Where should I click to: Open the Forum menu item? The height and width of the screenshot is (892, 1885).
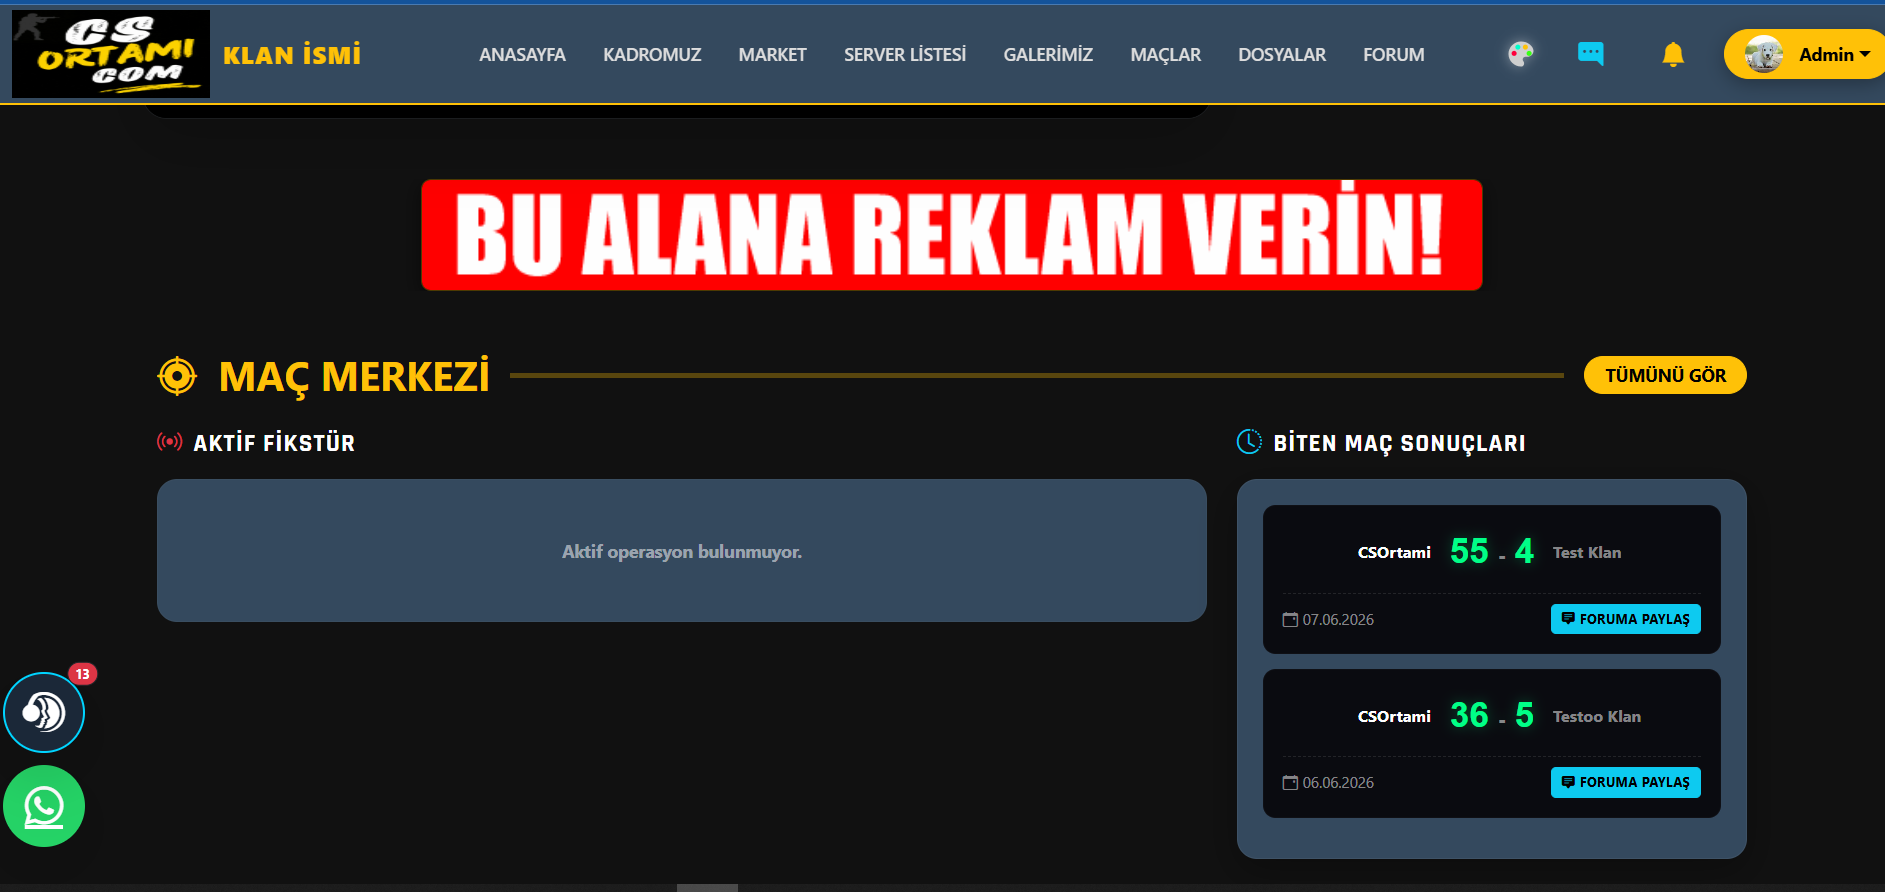tap(1394, 55)
